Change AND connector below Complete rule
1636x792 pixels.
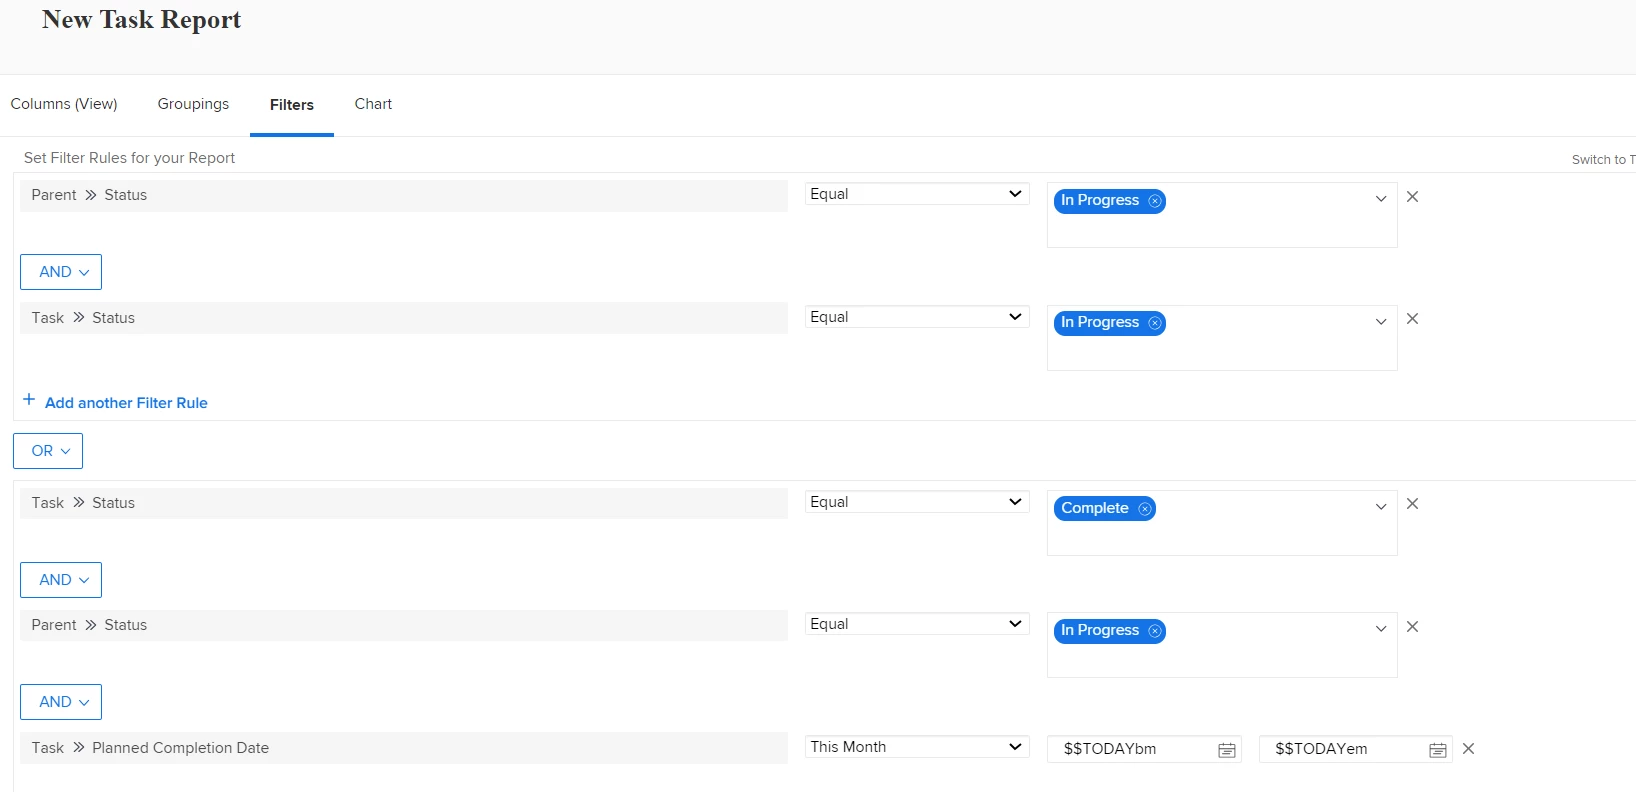click(x=61, y=580)
